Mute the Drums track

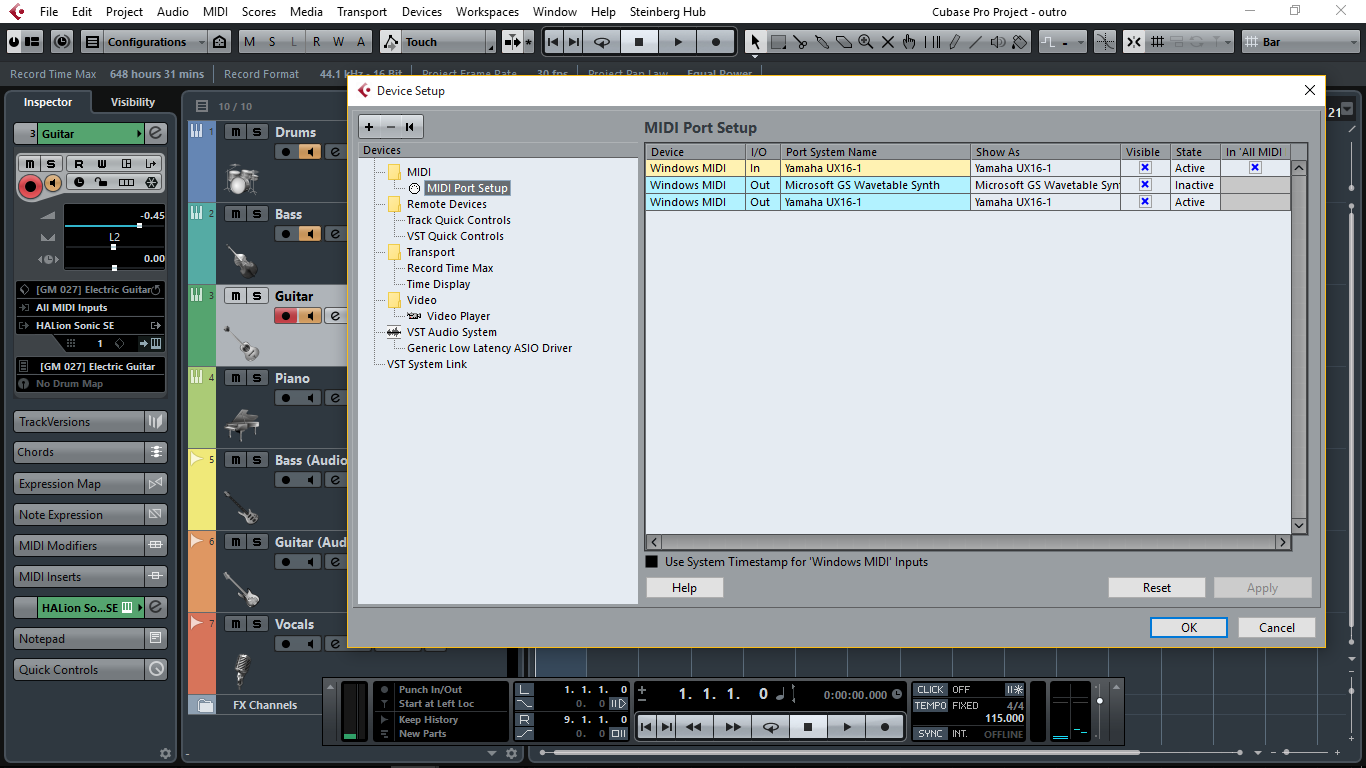[x=235, y=132]
